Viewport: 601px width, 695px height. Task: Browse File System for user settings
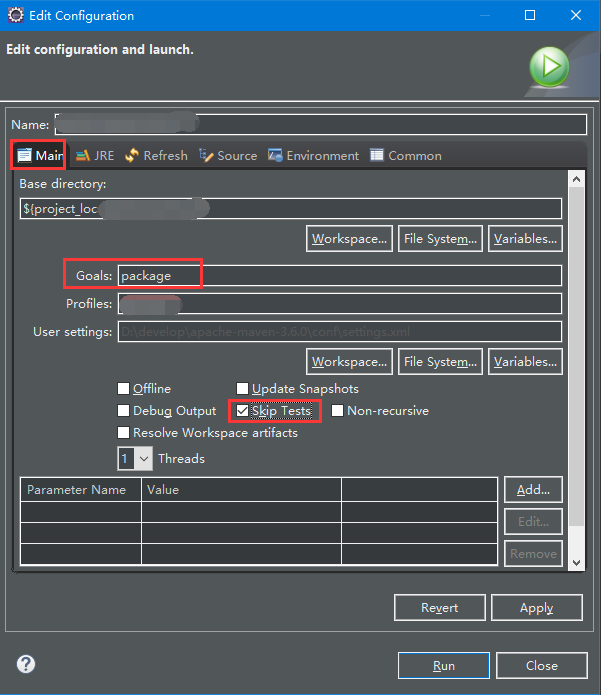[x=440, y=362]
